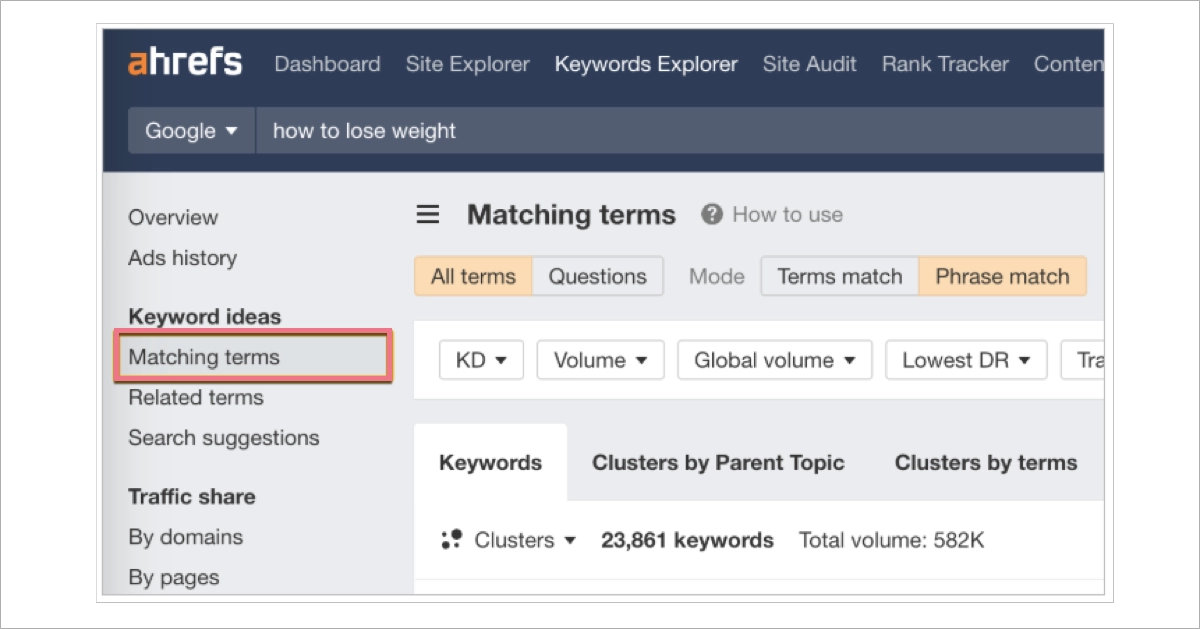Click the keyword search input field

600,130
